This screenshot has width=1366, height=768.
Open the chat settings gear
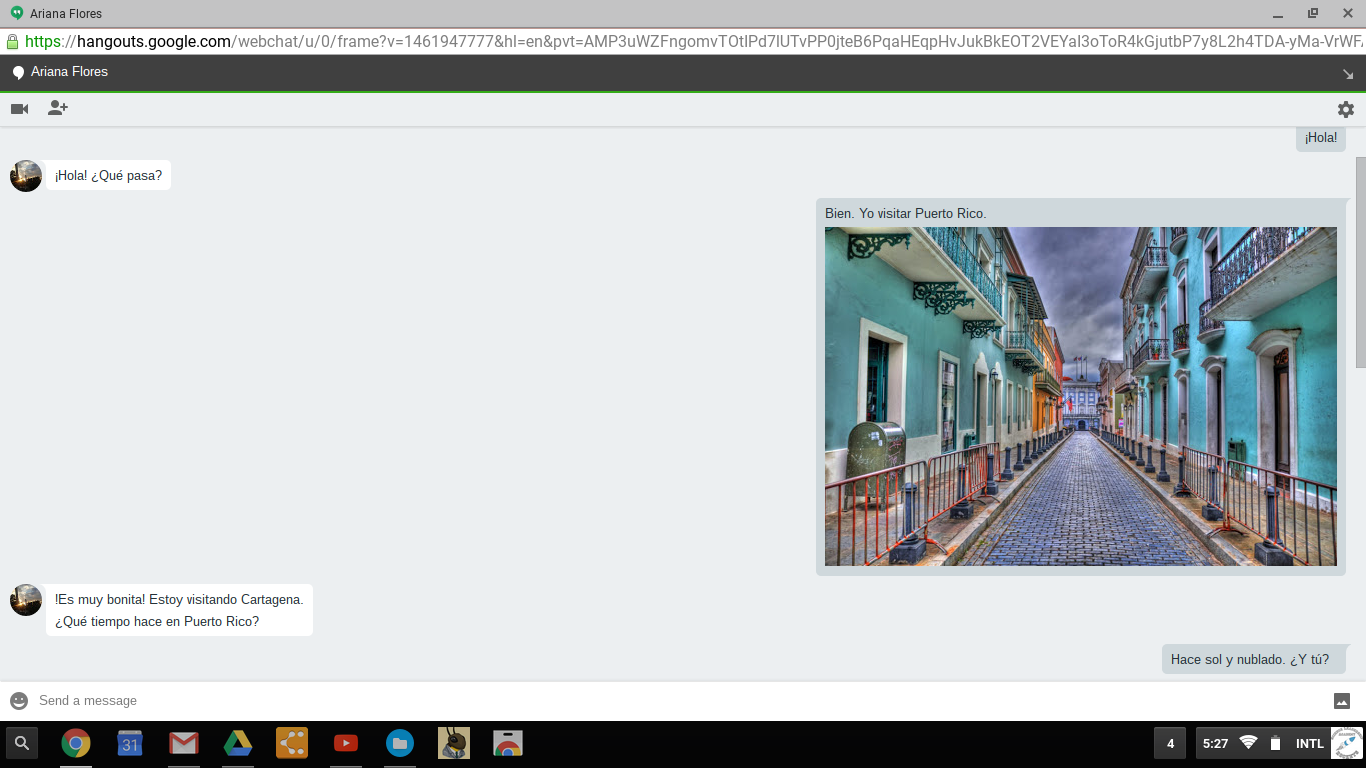(x=1345, y=109)
